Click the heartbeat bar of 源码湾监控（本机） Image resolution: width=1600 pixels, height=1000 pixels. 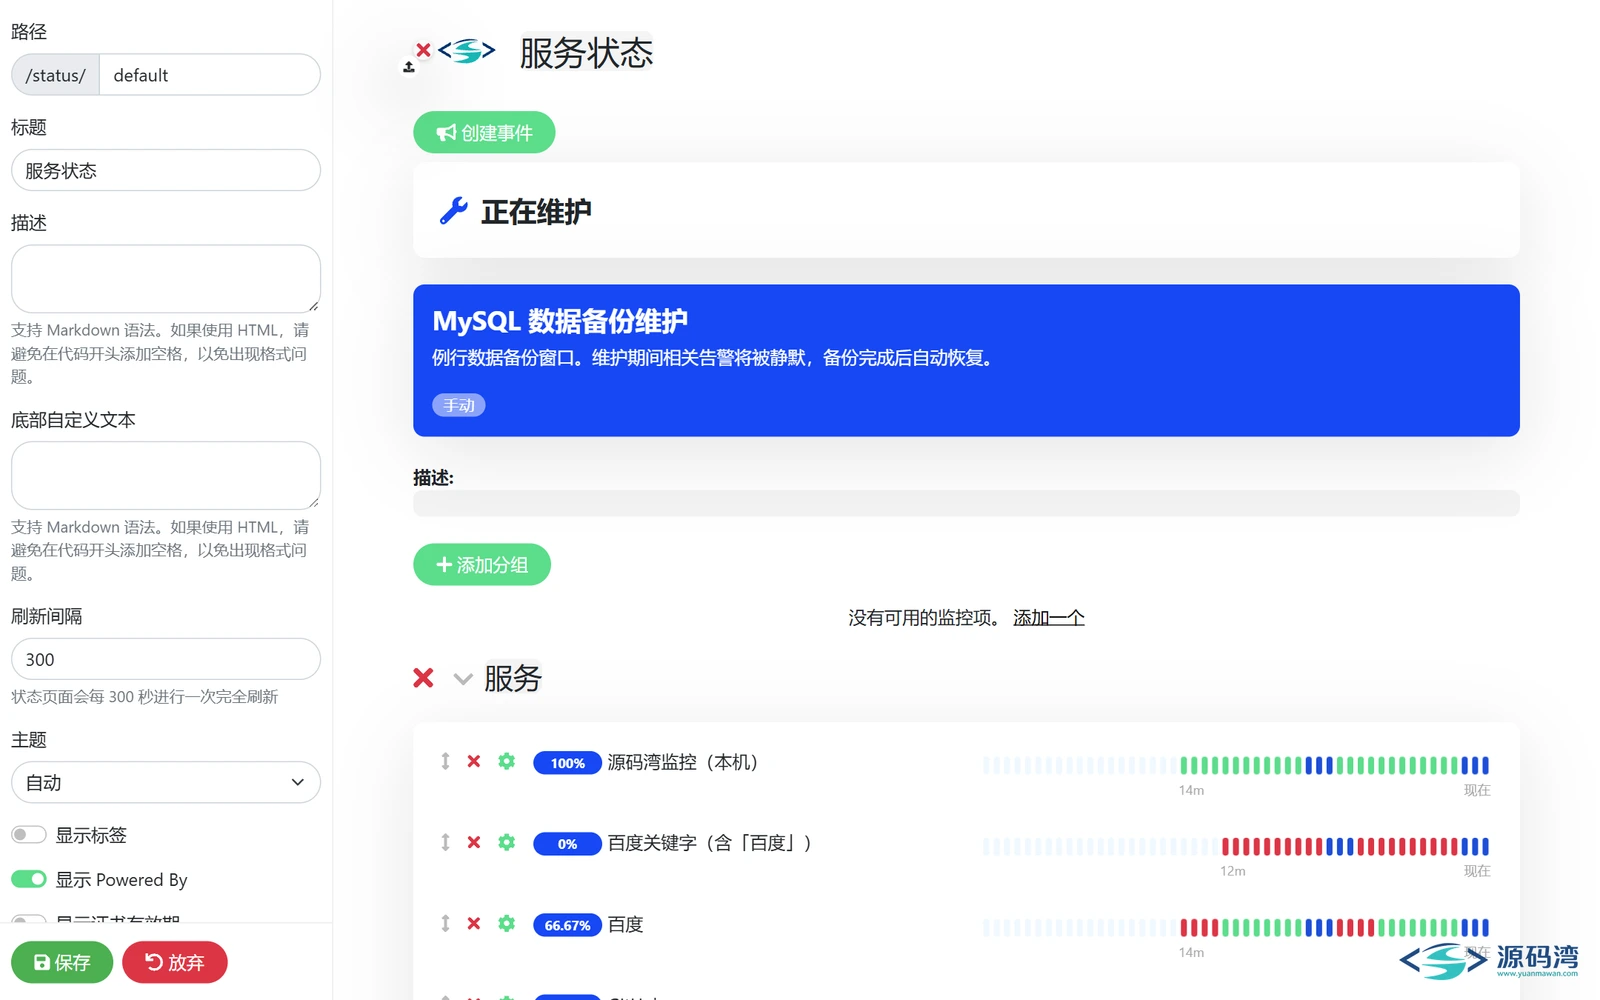[x=1236, y=765]
